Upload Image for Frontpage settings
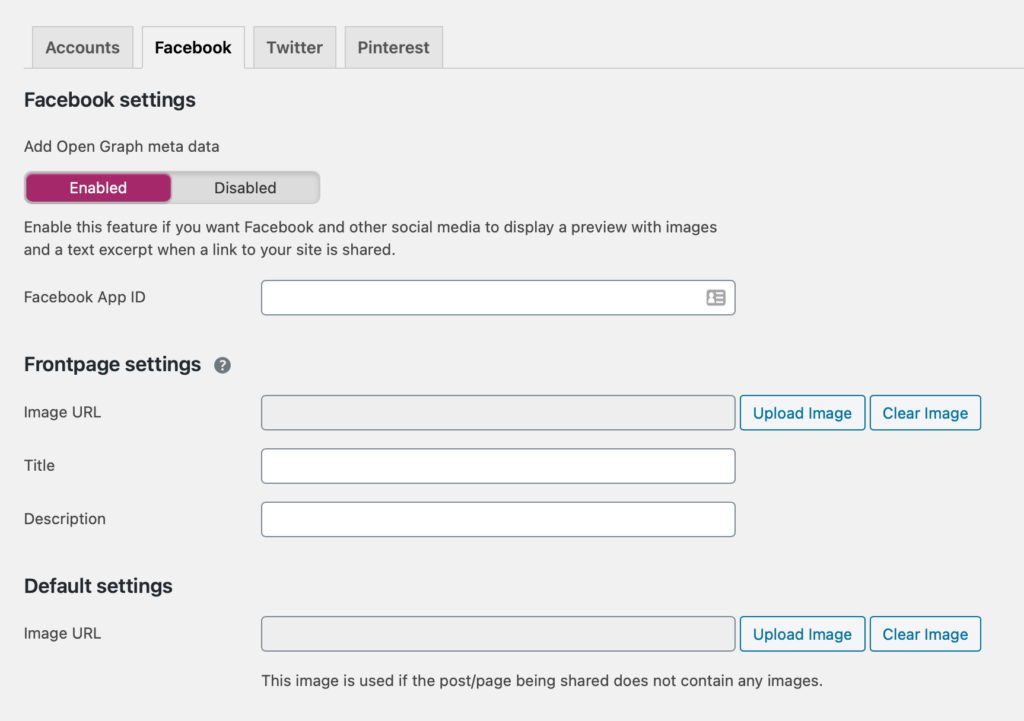Image resolution: width=1024 pixels, height=721 pixels. point(802,413)
